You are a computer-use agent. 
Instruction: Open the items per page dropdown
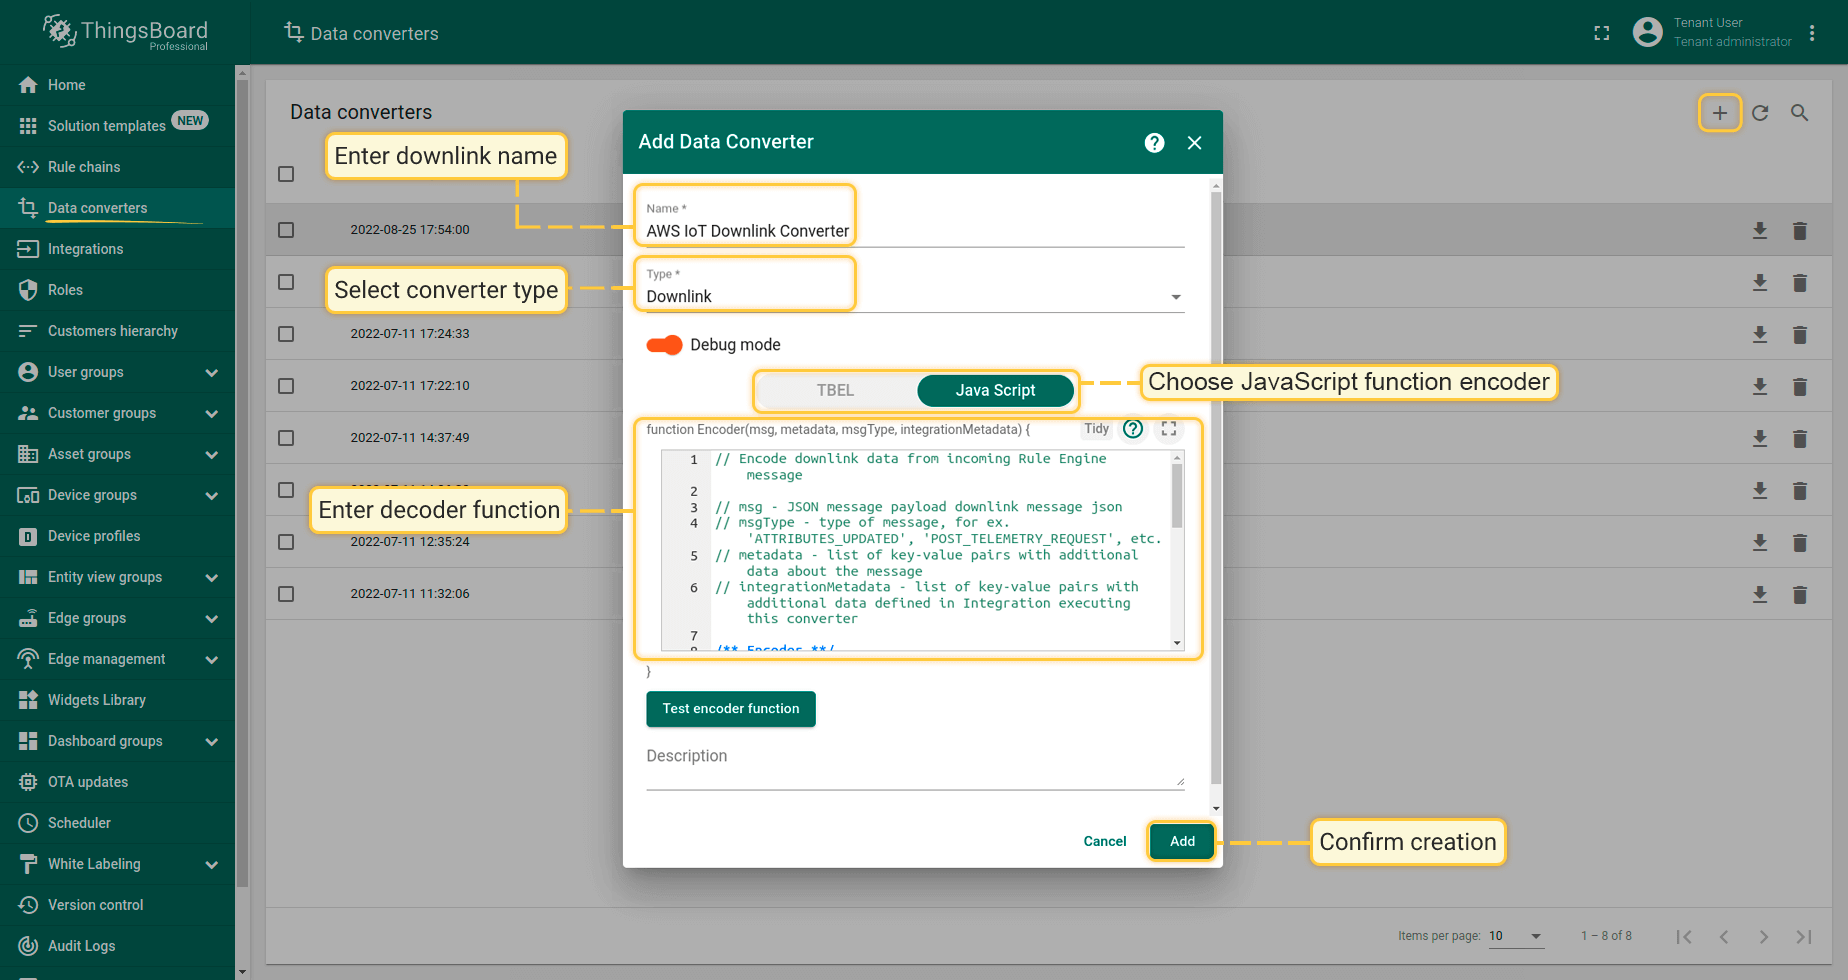tap(1515, 936)
